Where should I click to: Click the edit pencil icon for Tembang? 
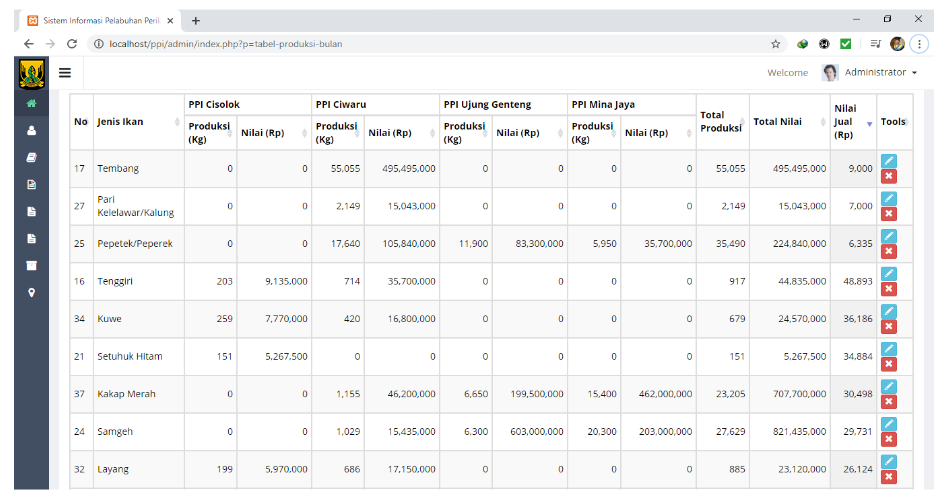889,161
